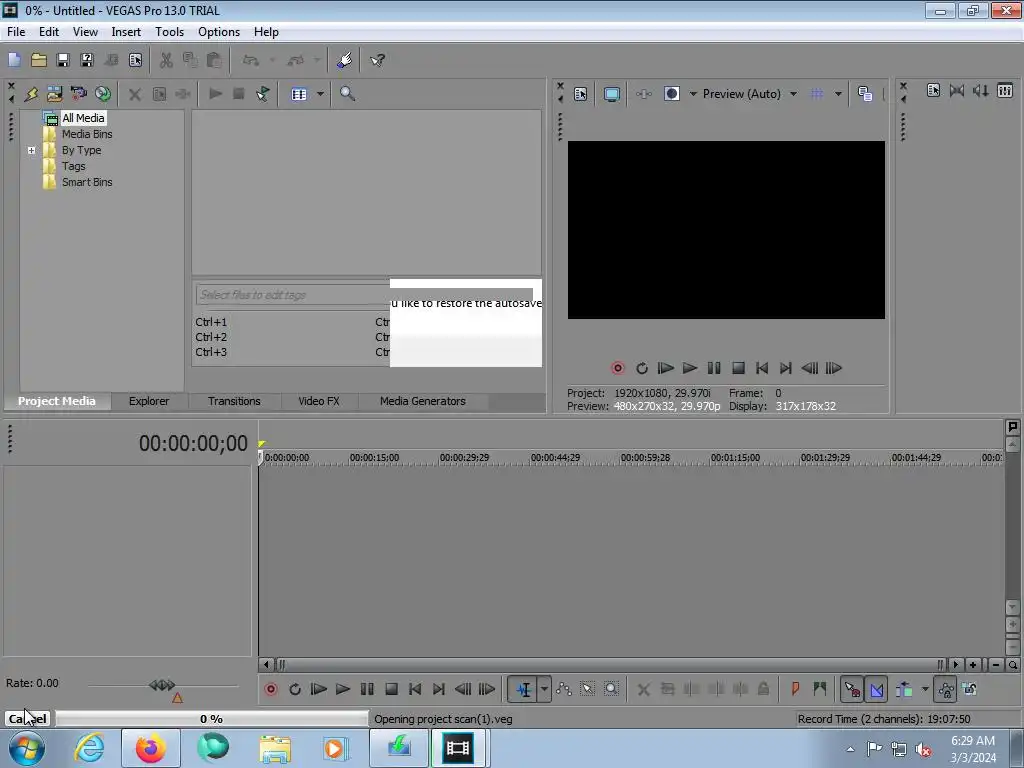Open the Redo history dropdown arrow
Image resolution: width=1024 pixels, height=768 pixels.
coord(317,60)
